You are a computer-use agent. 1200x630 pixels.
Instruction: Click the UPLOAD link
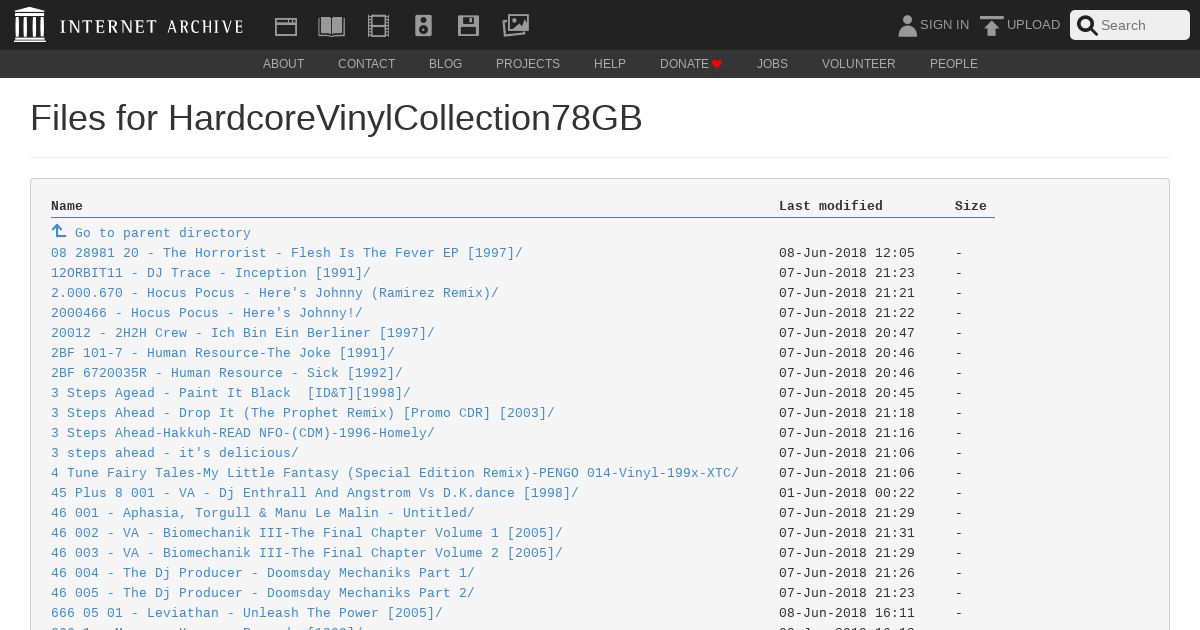[1034, 25]
